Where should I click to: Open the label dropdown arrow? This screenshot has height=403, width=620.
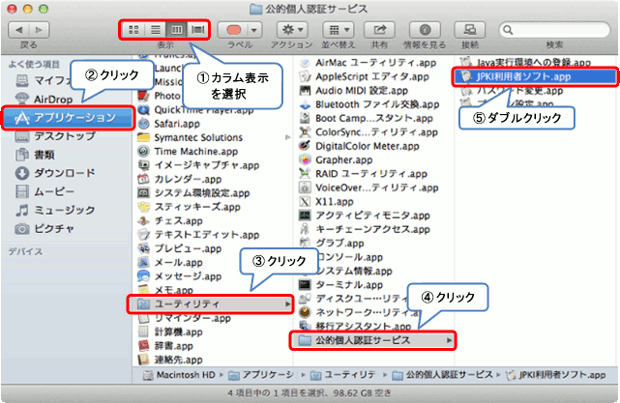tap(254, 30)
